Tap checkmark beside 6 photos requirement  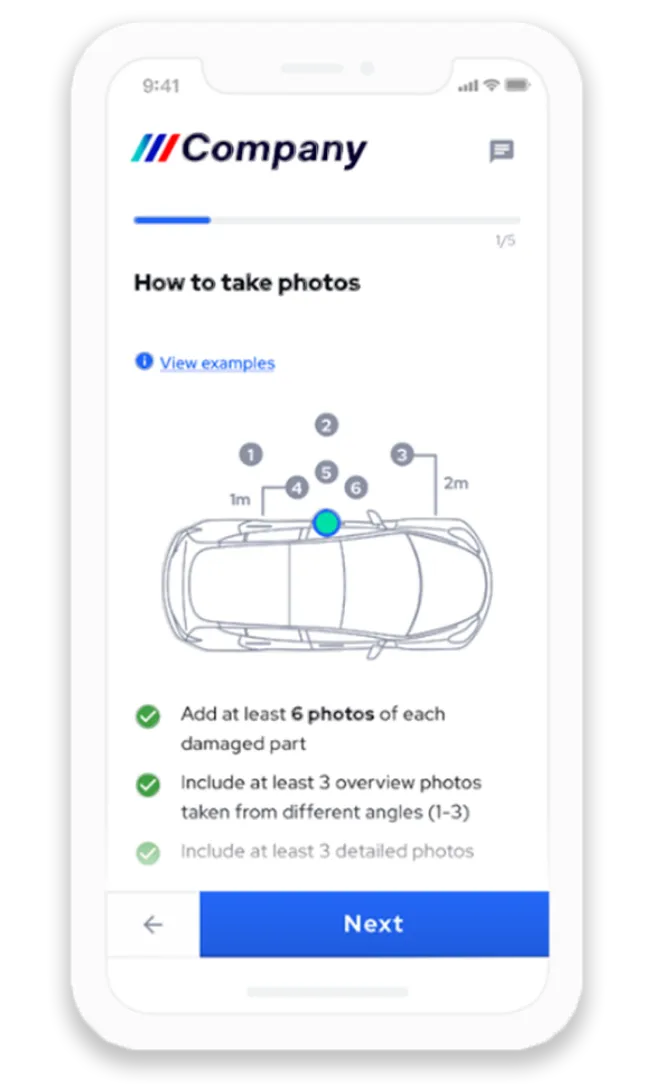147,716
